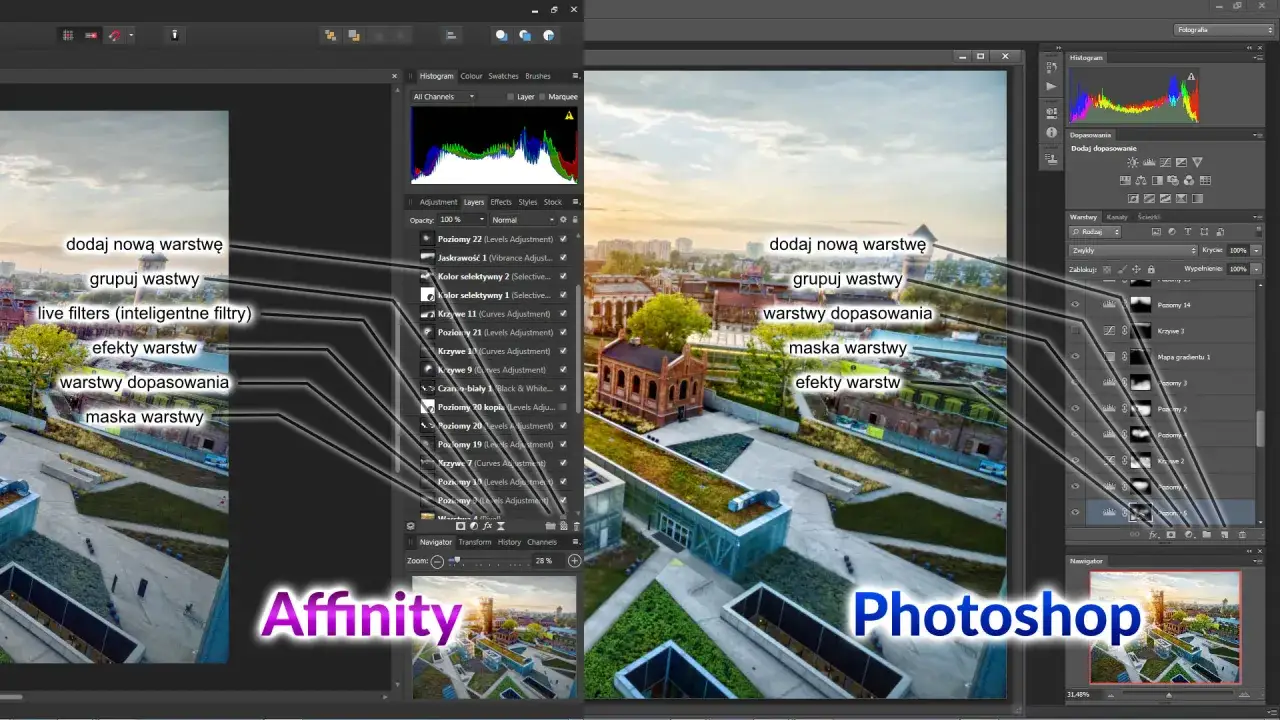Open the Normal blend mode dropdown in Affinity
Screen dimensions: 1280x720
(x=524, y=219)
